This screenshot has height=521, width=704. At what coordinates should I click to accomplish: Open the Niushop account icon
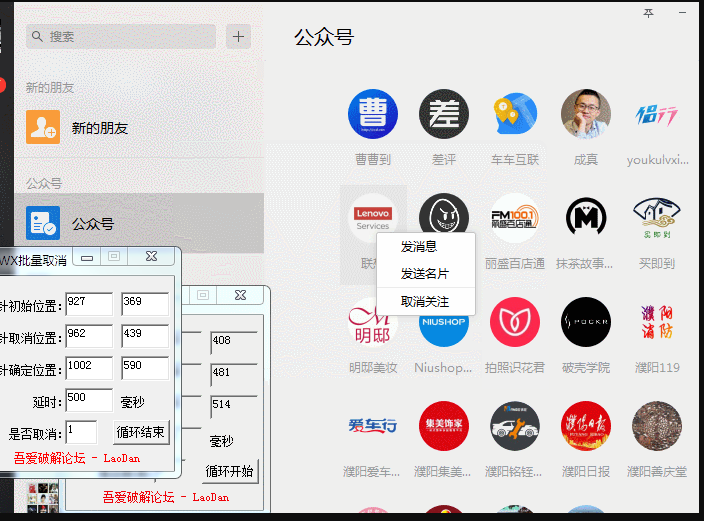(444, 322)
